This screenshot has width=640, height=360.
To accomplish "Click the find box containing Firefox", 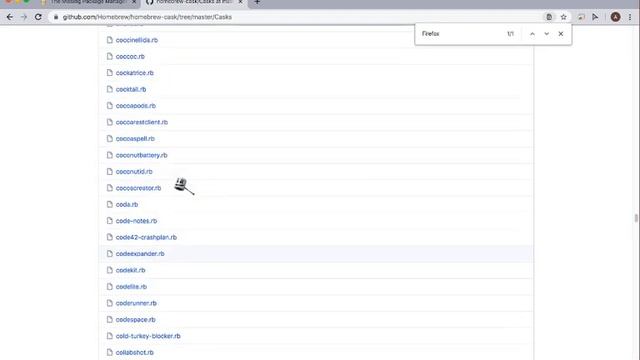I will tap(461, 34).
